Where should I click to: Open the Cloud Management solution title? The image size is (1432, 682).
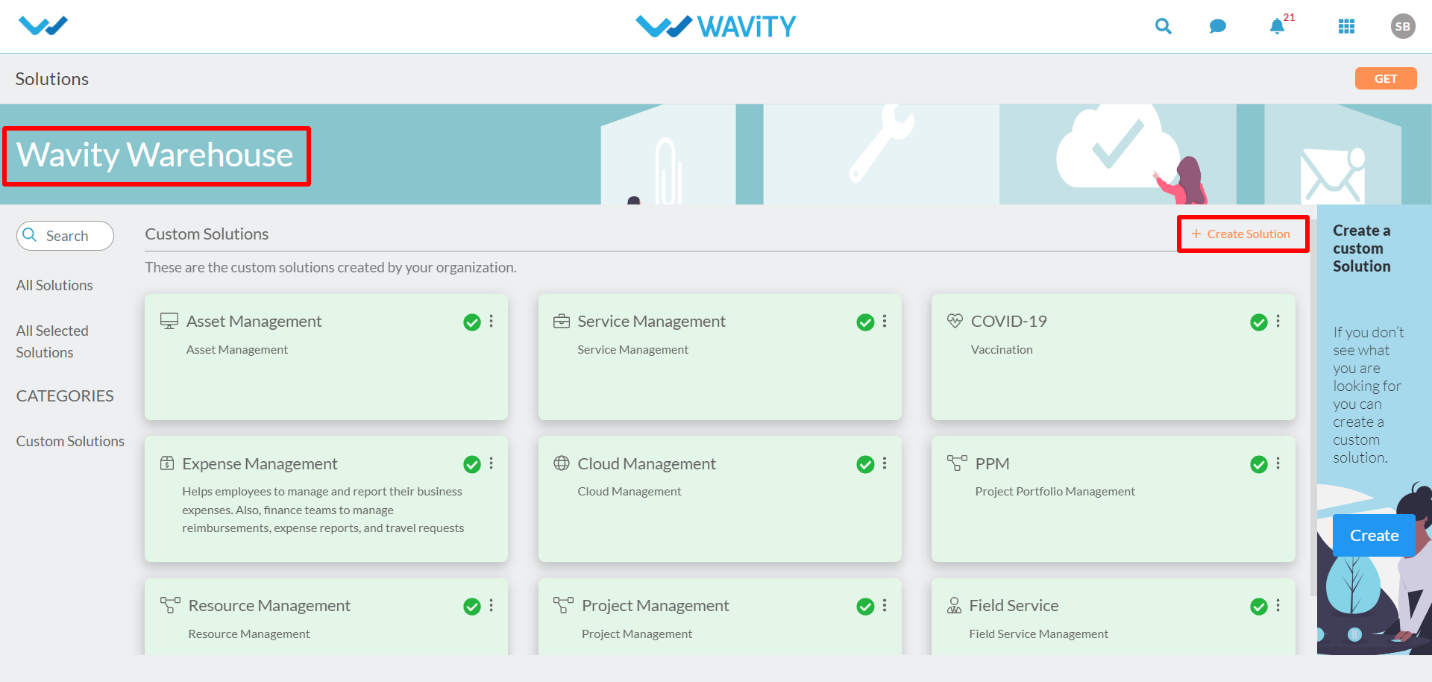(647, 464)
